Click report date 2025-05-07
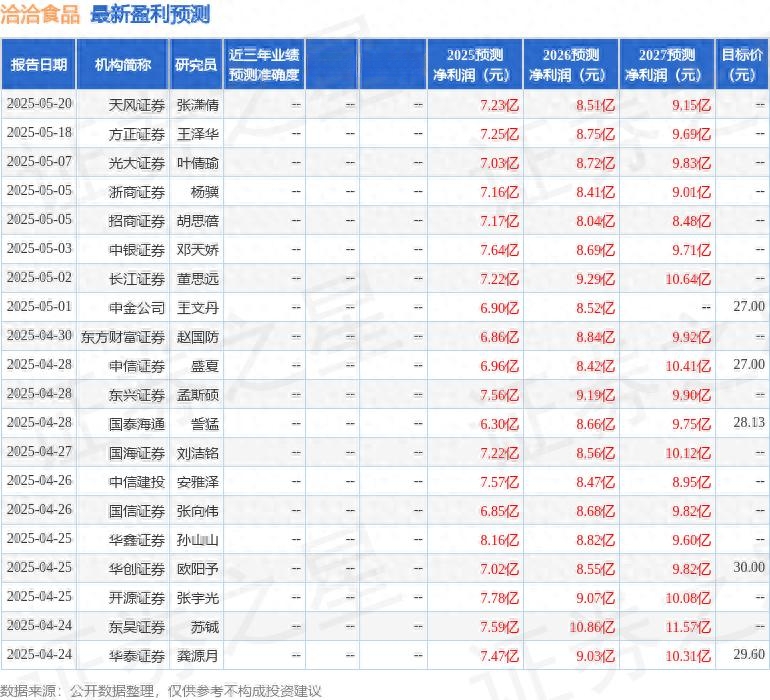The image size is (770, 700). click(39, 162)
